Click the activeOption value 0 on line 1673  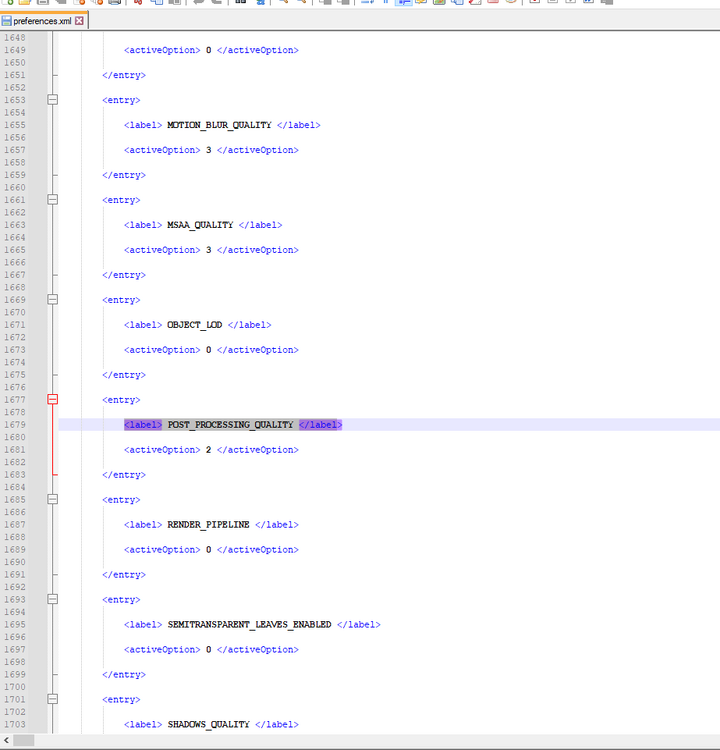point(209,350)
